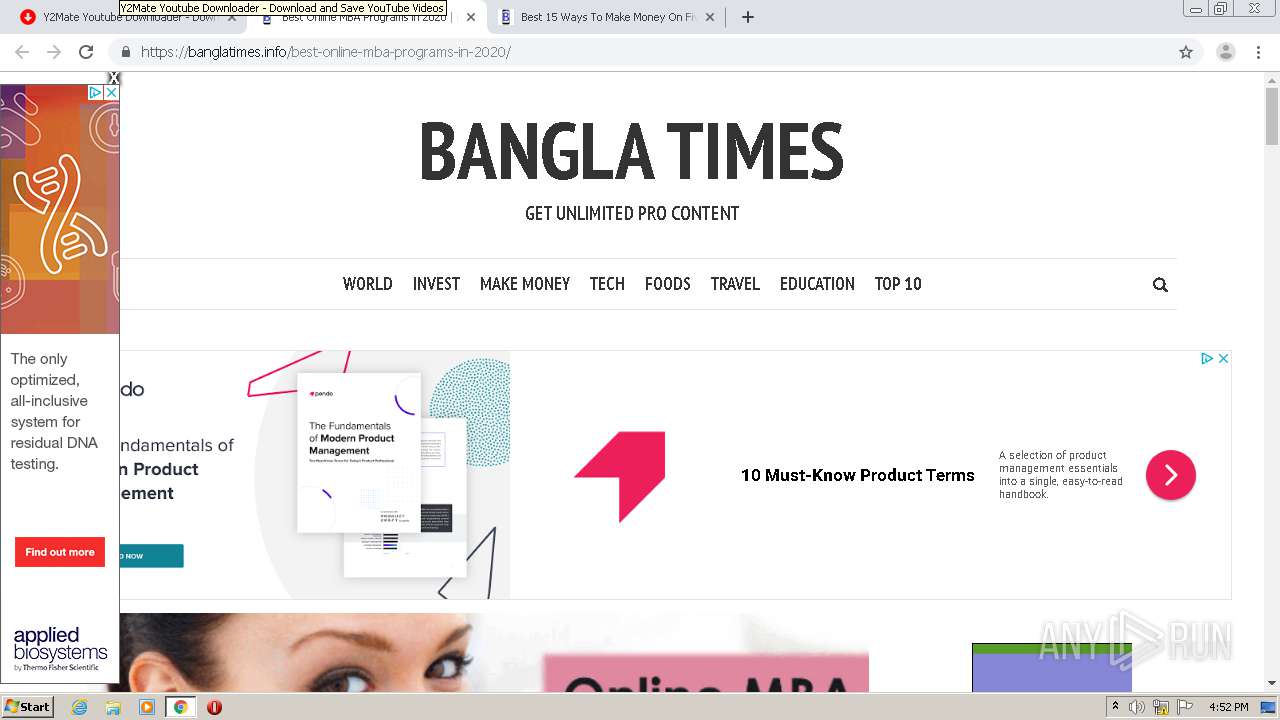The height and width of the screenshot is (720, 1280).
Task: Open the file explorer folder in taskbar
Action: point(113,707)
